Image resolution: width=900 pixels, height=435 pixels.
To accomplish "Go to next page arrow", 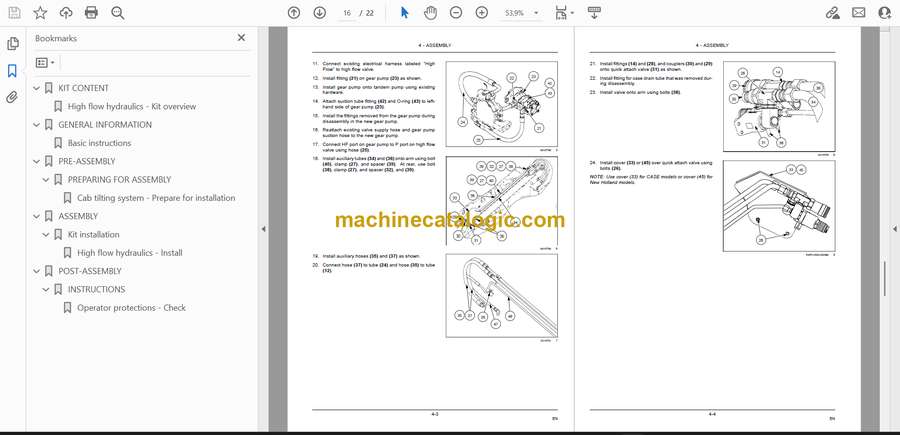I will [x=320, y=13].
